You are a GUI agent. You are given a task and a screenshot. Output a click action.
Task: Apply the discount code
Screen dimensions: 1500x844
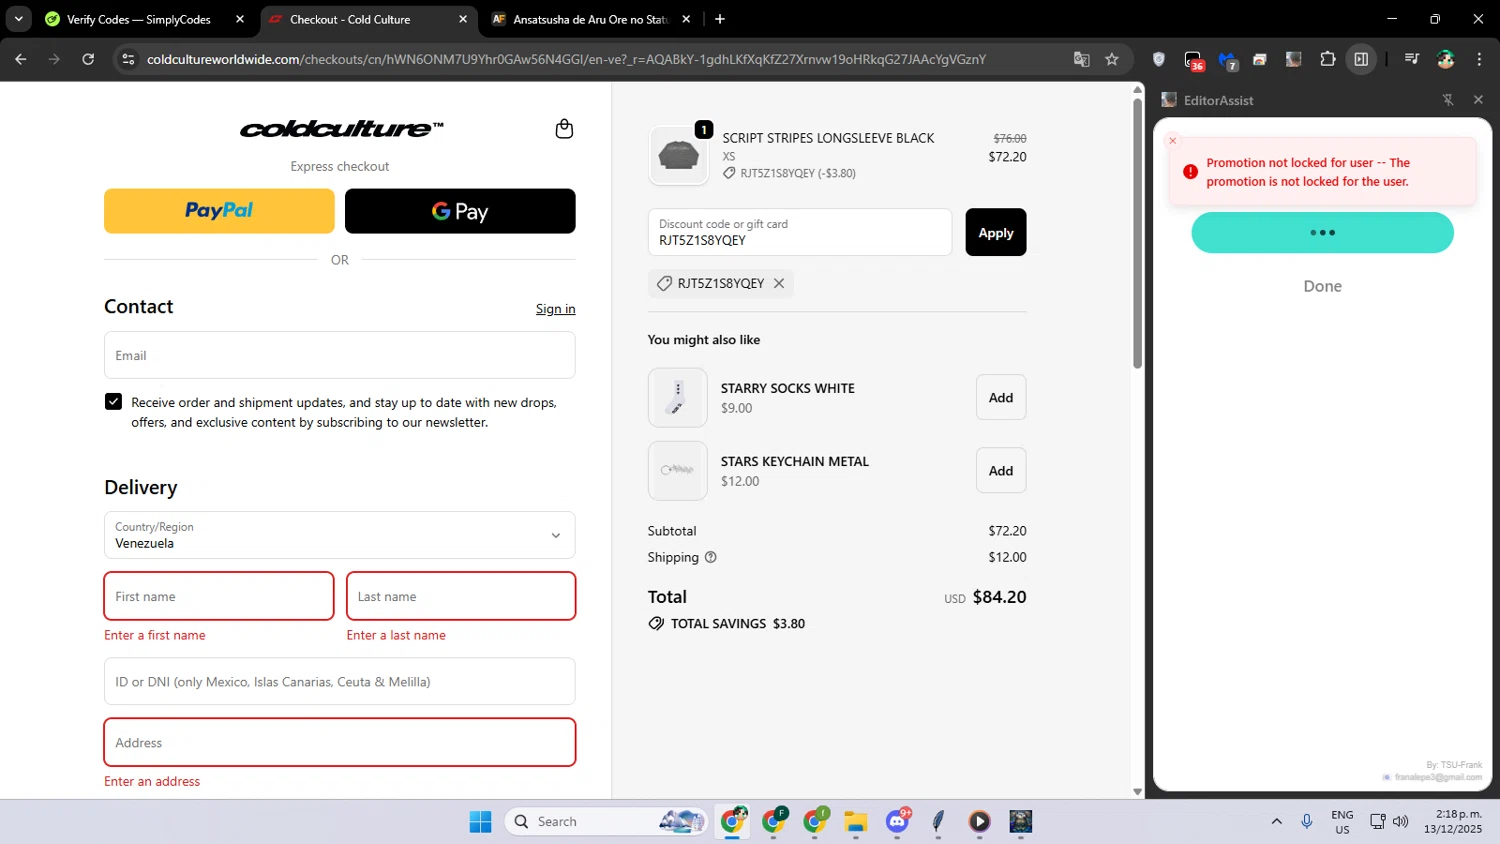click(995, 232)
